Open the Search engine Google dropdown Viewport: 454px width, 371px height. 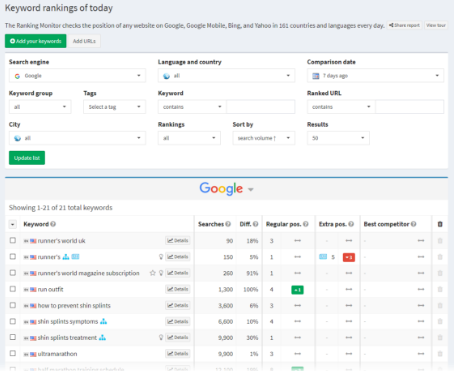(77, 76)
